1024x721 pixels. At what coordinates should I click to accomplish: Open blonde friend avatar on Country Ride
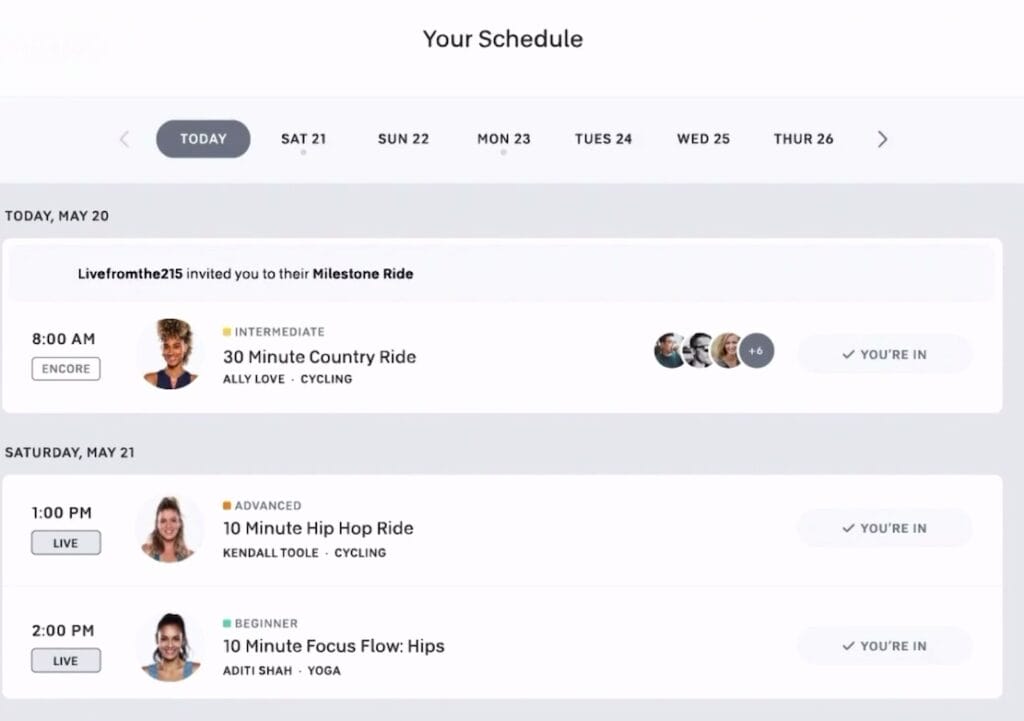(x=727, y=351)
